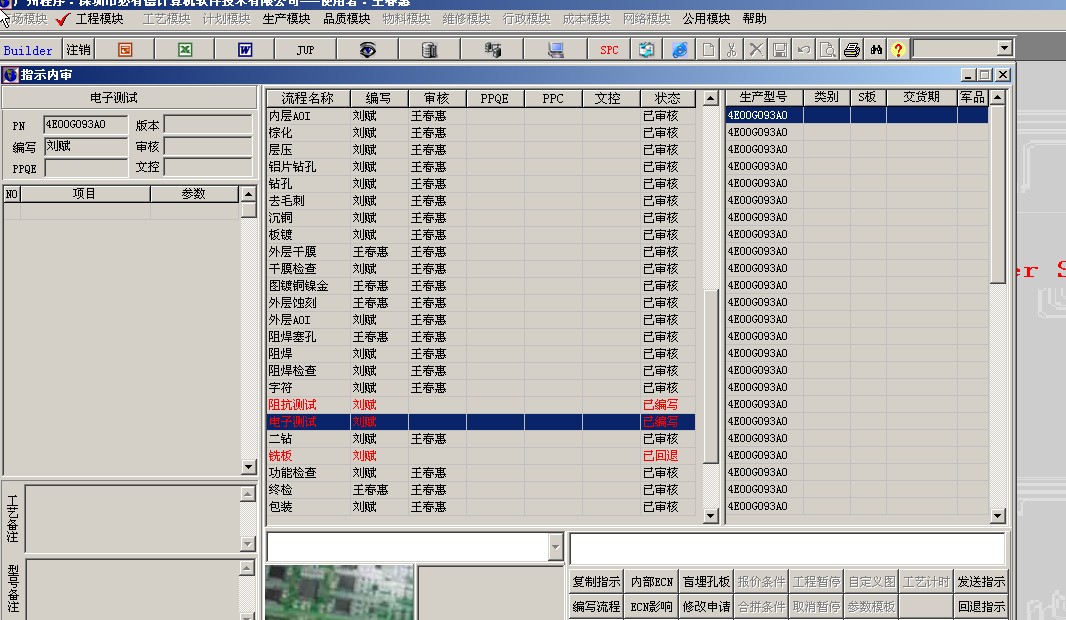Viewport: 1066px width, 620px height.
Task: Open the 帮助 menu
Action: tap(755, 19)
